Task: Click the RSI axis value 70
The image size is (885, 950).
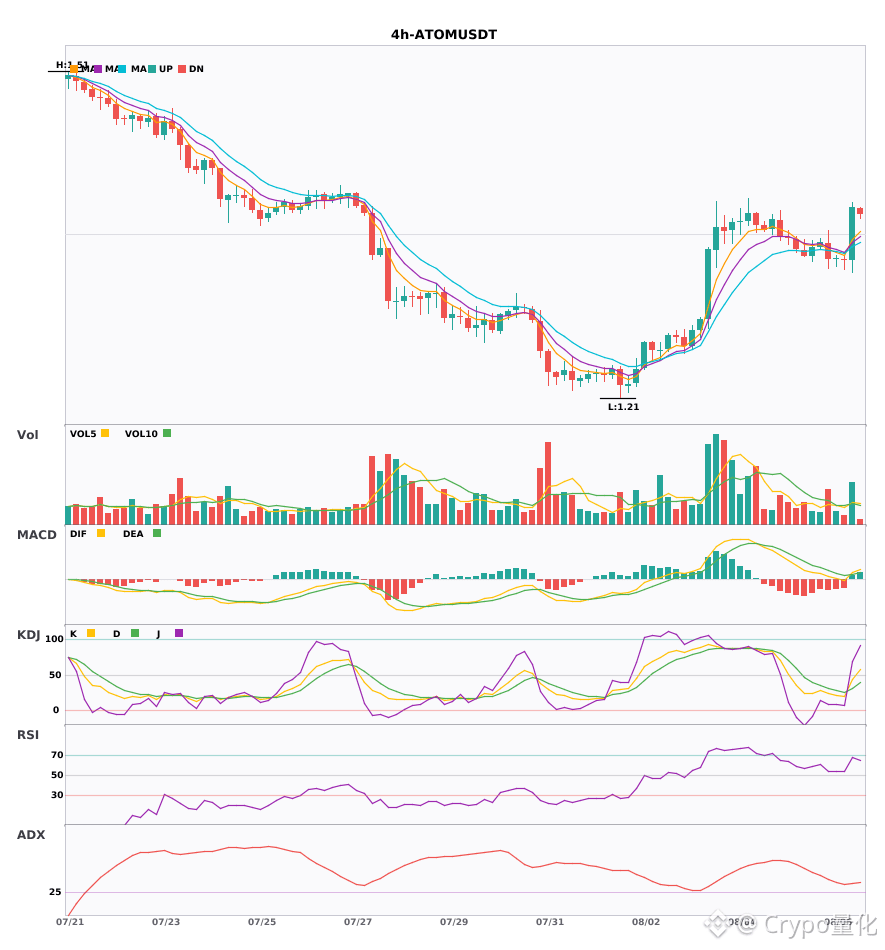Action: coord(57,755)
